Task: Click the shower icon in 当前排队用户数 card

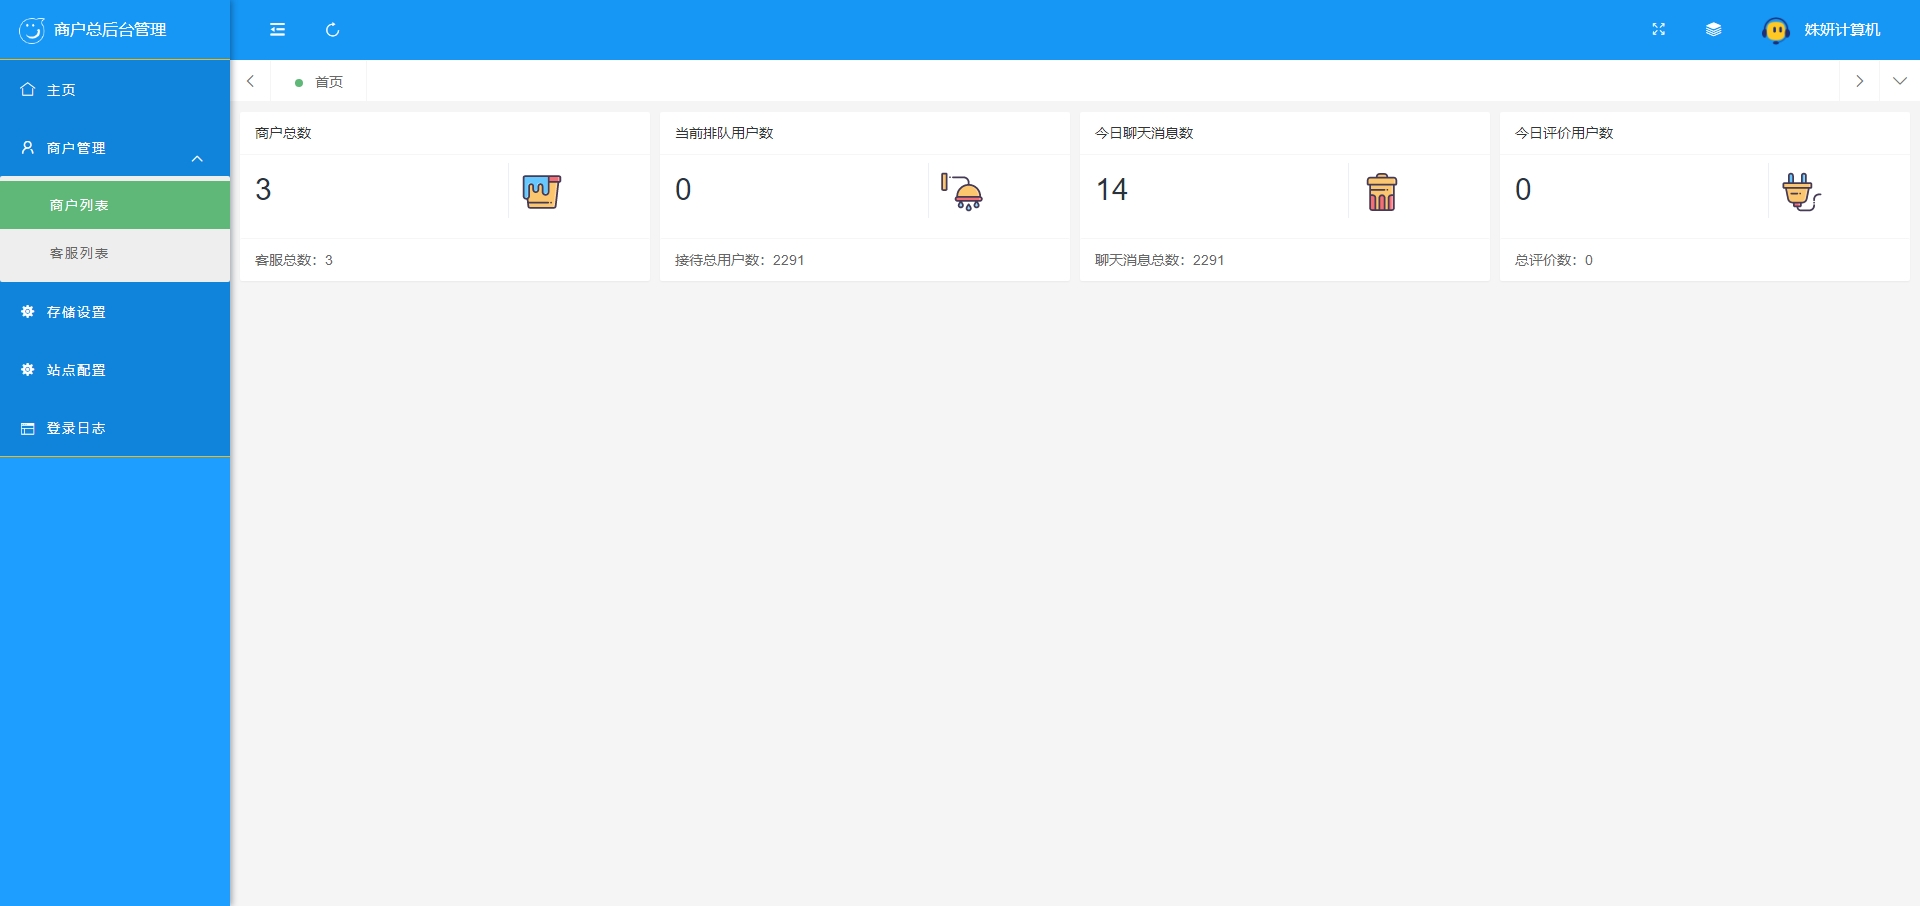Action: click(962, 191)
